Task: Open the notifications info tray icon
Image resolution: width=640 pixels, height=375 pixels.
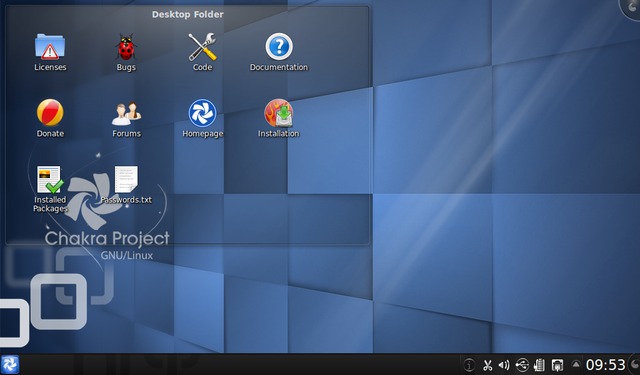Action: click(x=469, y=365)
